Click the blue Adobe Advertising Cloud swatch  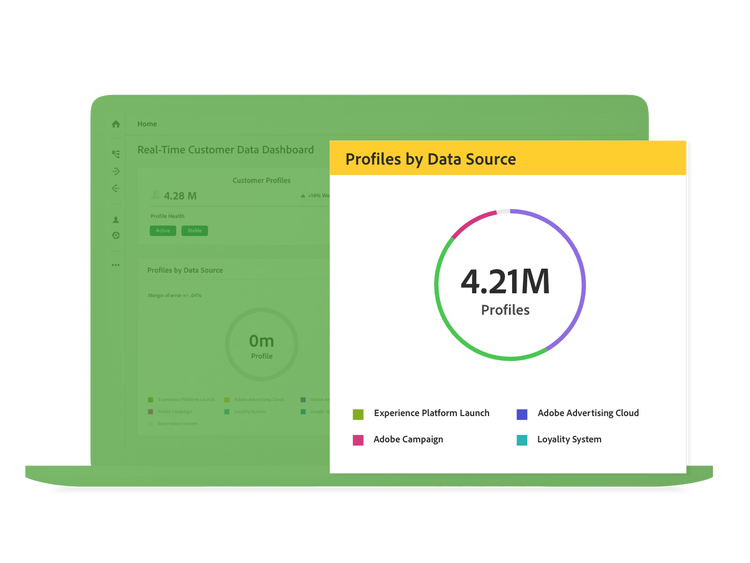point(522,414)
